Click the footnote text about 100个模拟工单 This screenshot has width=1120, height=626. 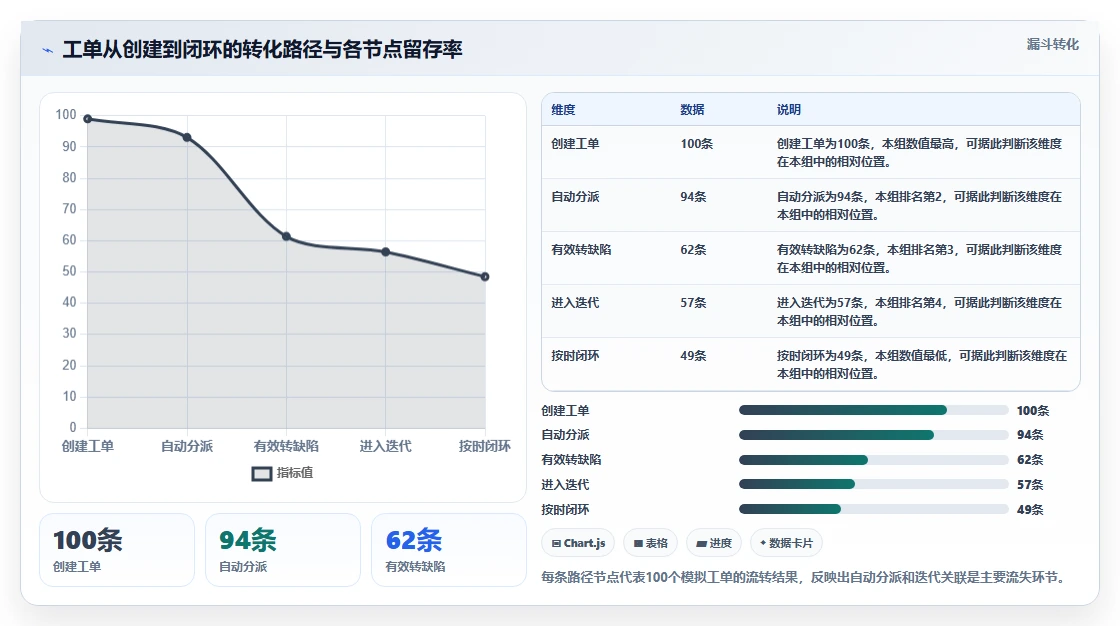click(x=805, y=577)
